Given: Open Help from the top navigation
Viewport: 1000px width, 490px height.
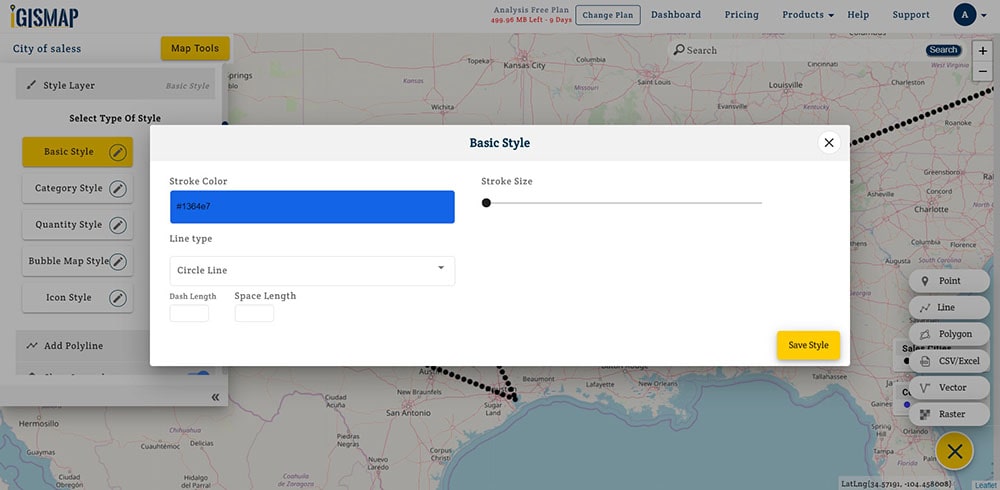Looking at the screenshot, I should click(858, 15).
